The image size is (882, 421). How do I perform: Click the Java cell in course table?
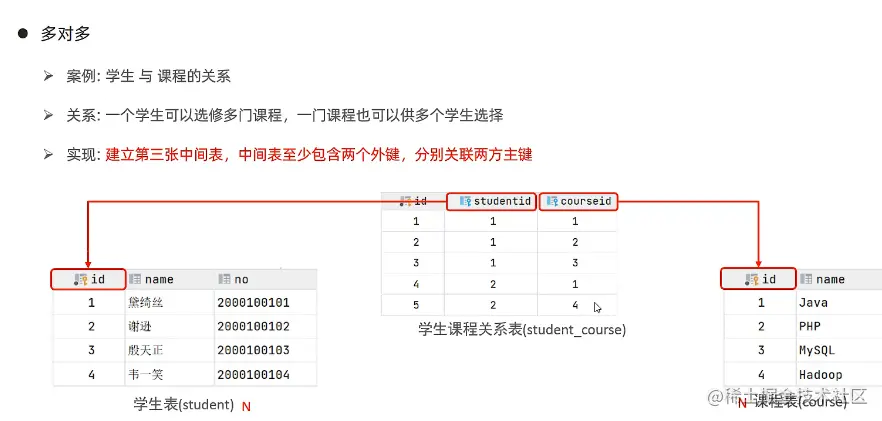click(x=839, y=303)
